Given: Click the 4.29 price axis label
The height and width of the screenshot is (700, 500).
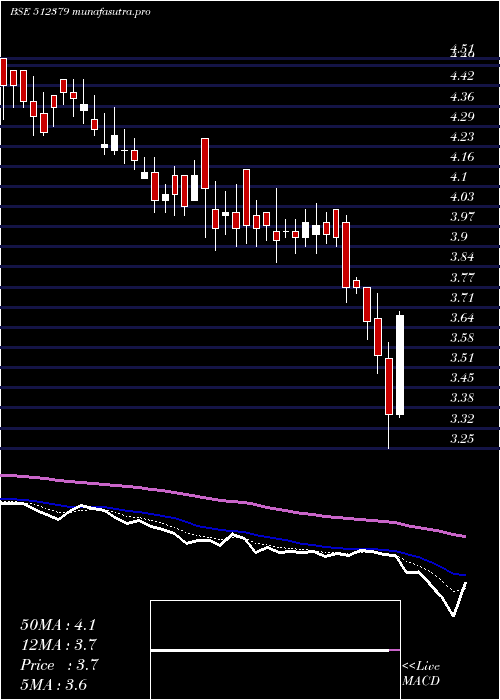Looking at the screenshot, I should pos(462,117).
